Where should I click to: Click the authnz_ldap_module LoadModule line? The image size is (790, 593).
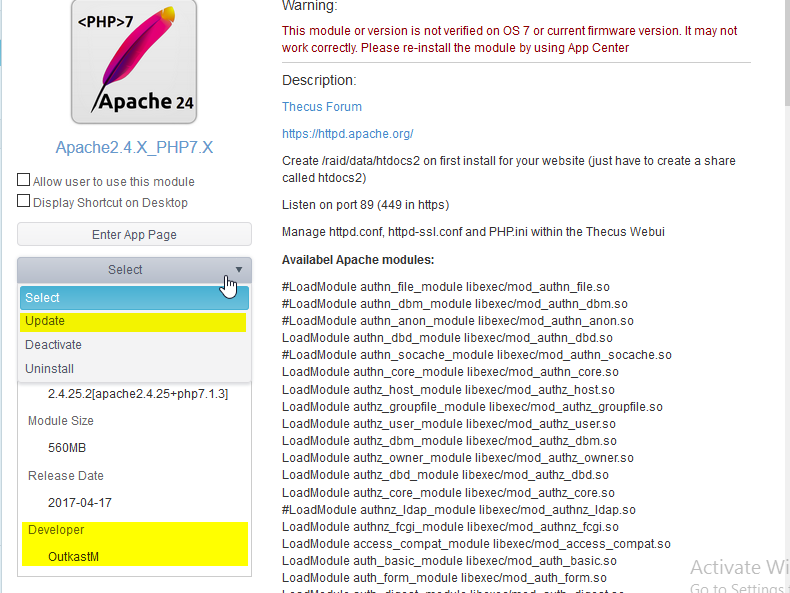(x=458, y=510)
